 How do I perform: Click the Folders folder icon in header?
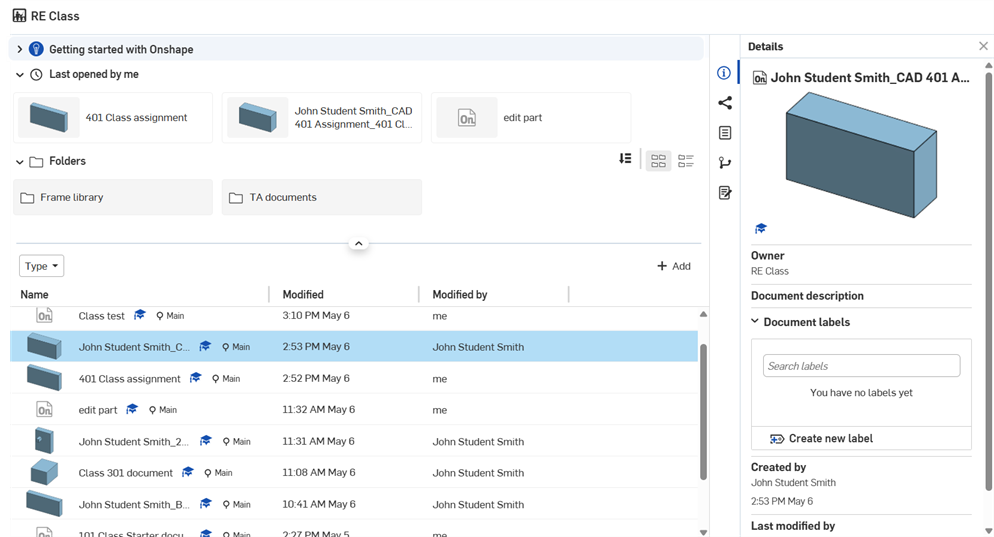point(37,162)
